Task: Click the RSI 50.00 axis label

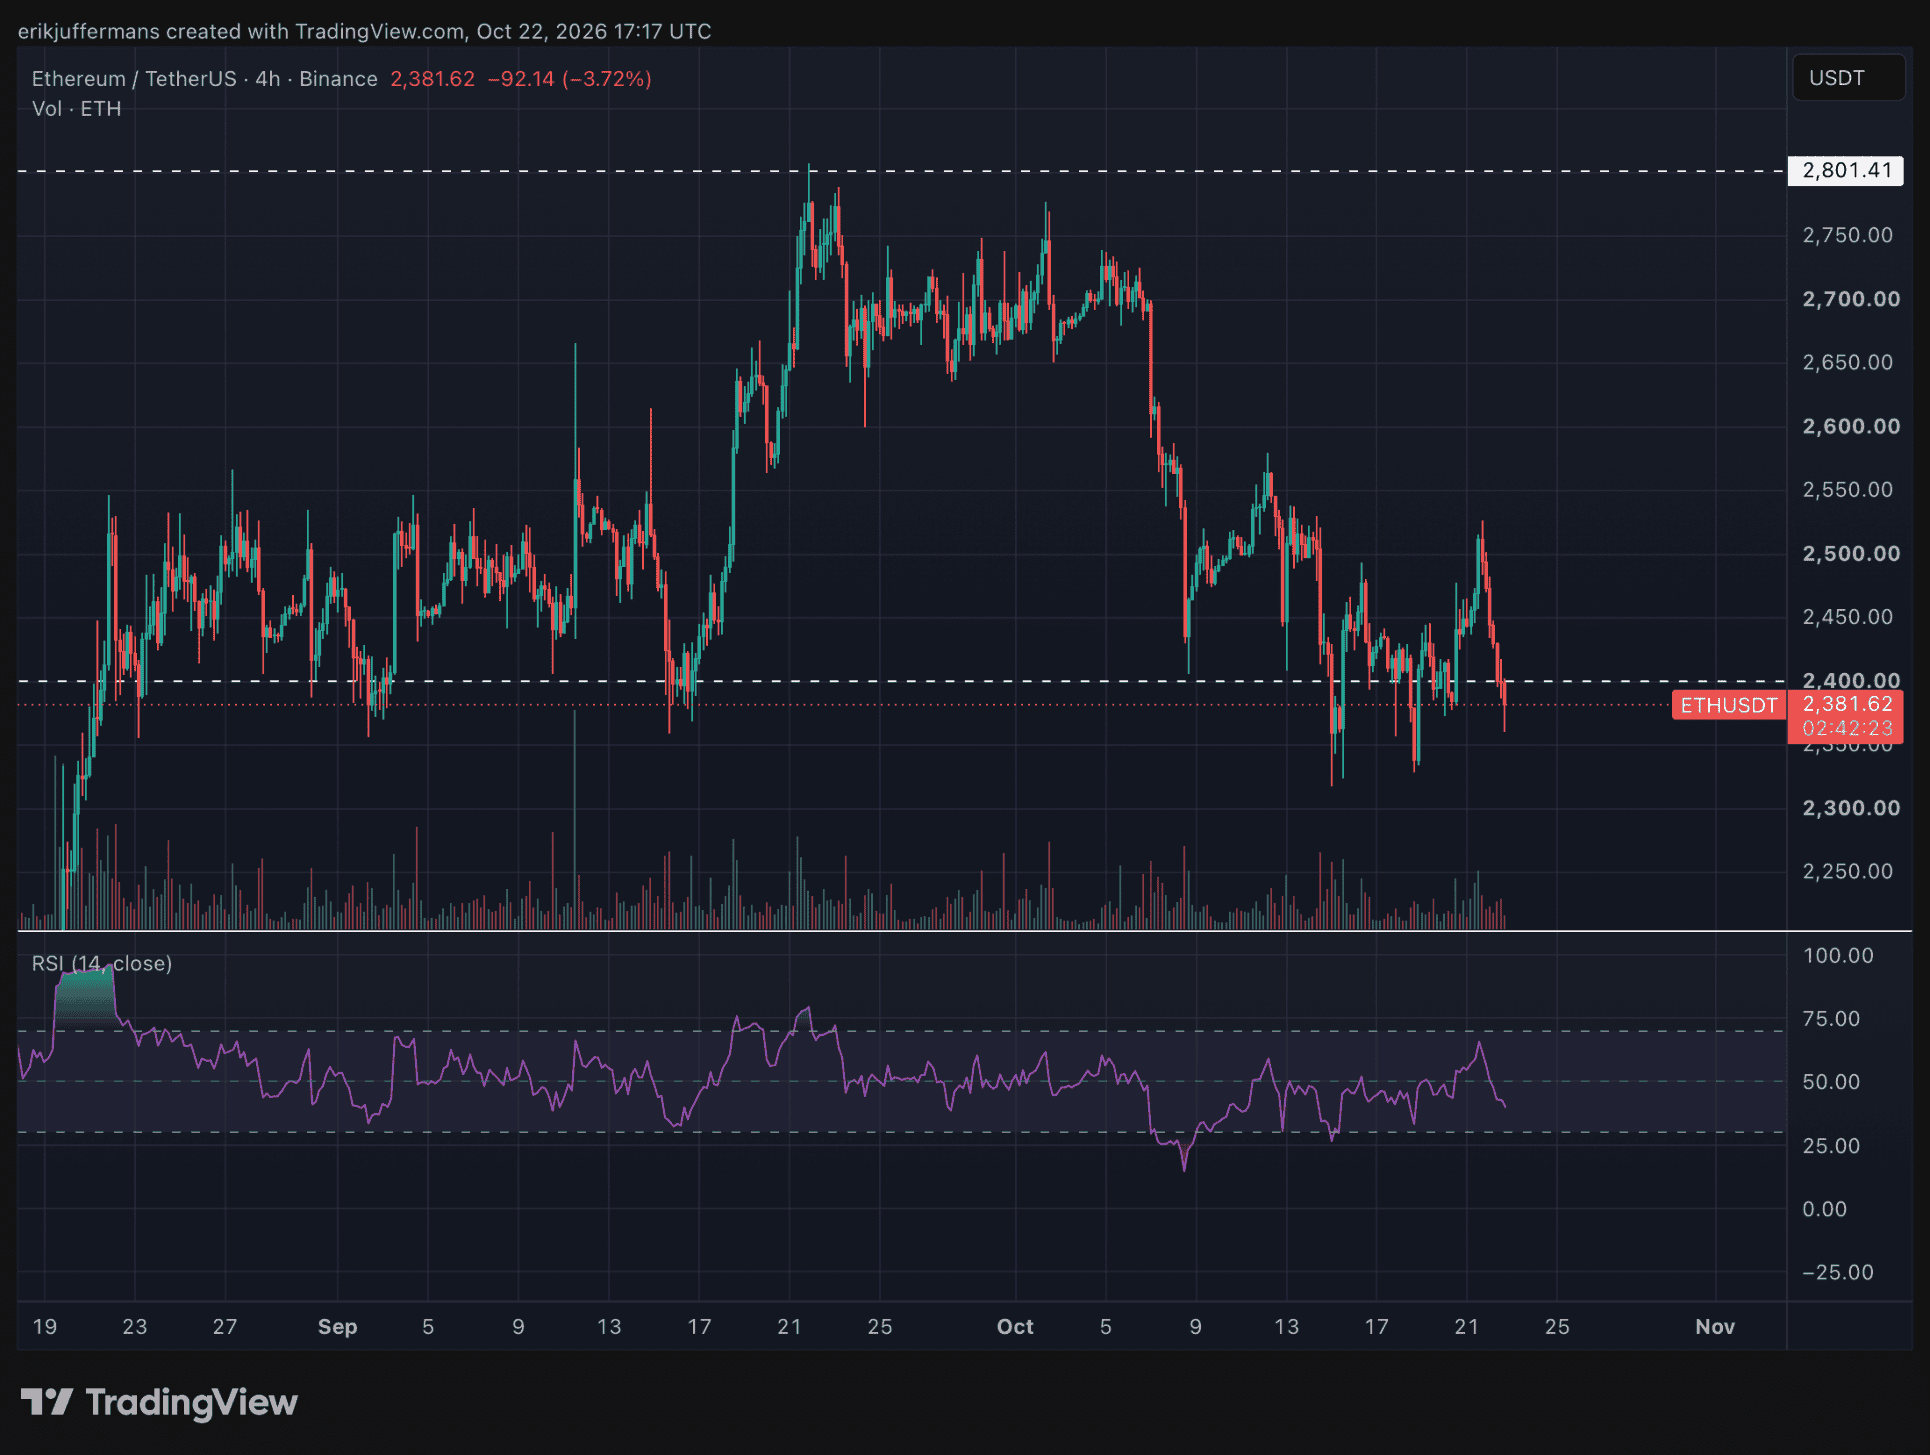Action: pyautogui.click(x=1831, y=1082)
